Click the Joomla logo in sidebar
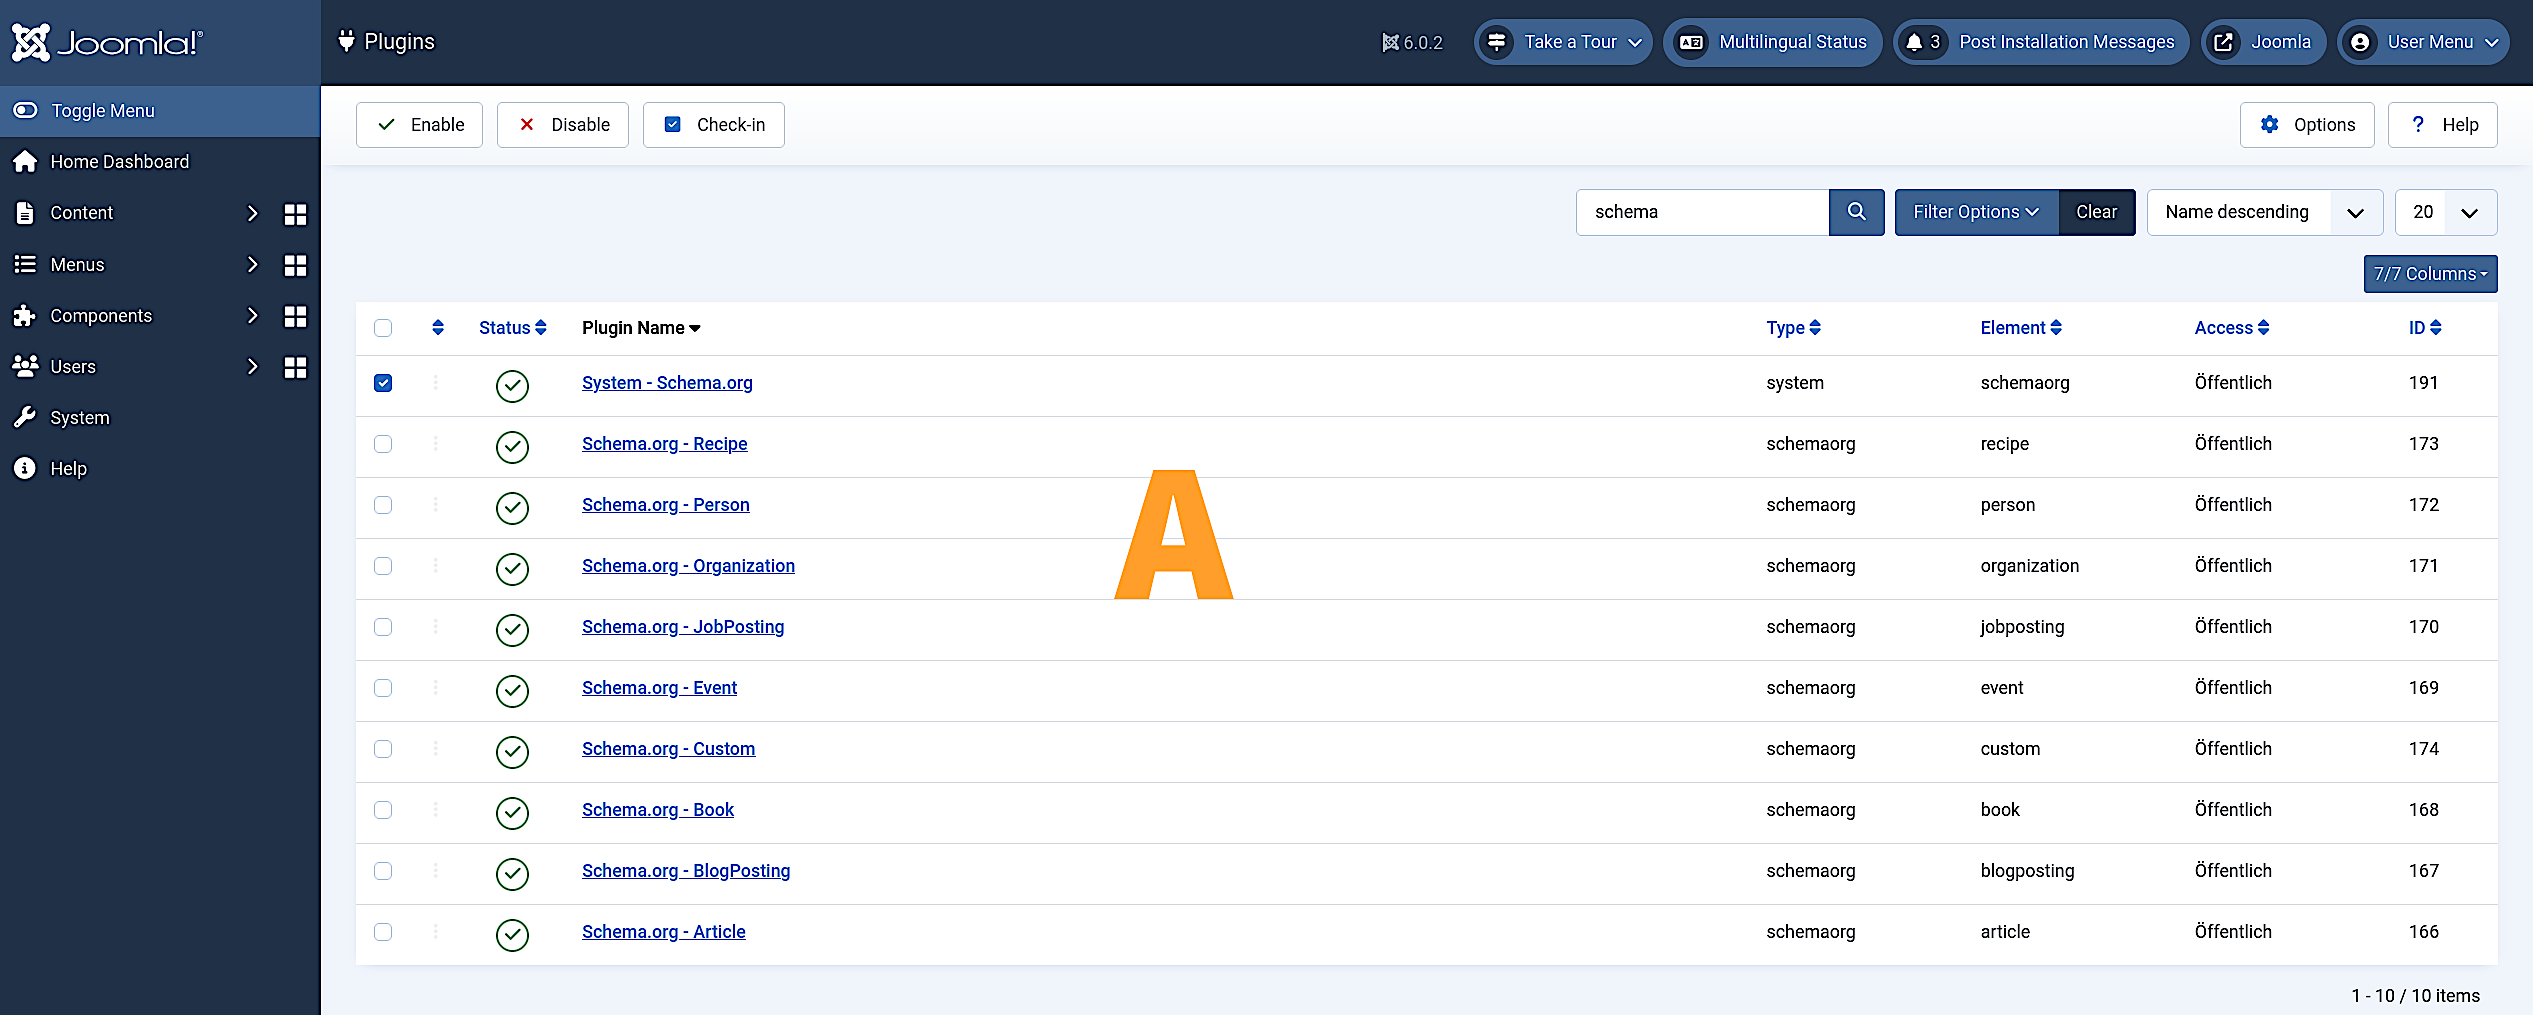The height and width of the screenshot is (1015, 2533). 107,42
